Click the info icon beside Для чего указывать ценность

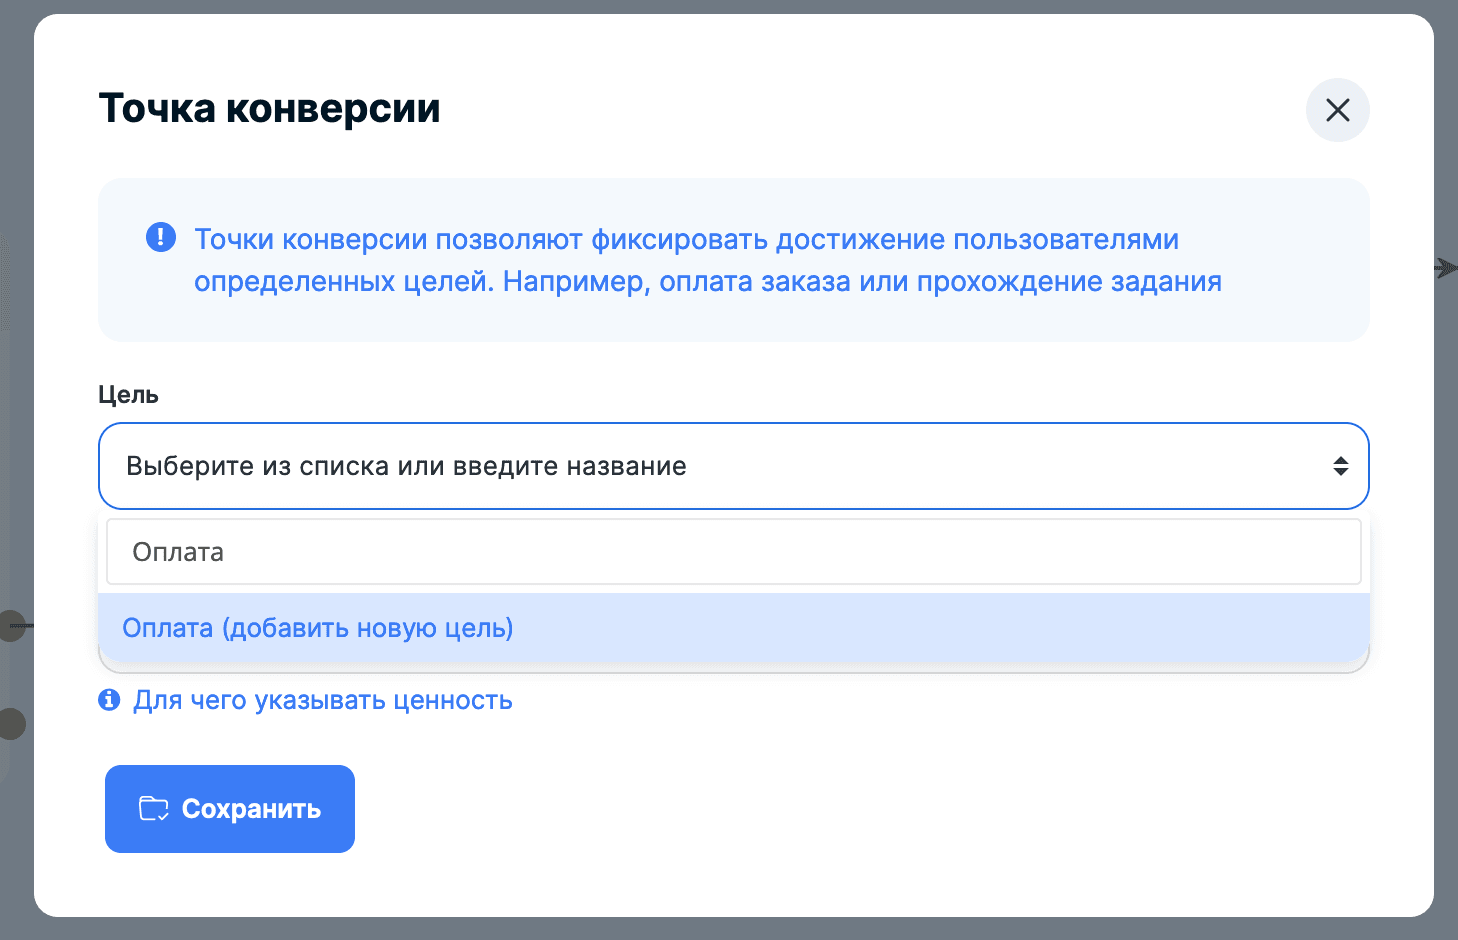tap(109, 700)
